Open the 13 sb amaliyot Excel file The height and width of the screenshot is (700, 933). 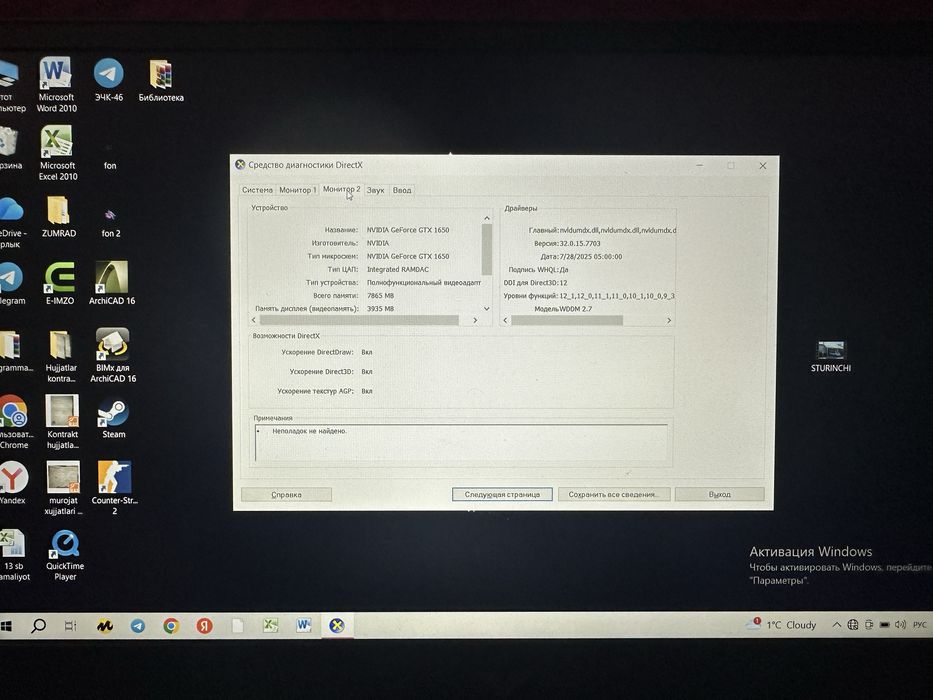pos(14,555)
